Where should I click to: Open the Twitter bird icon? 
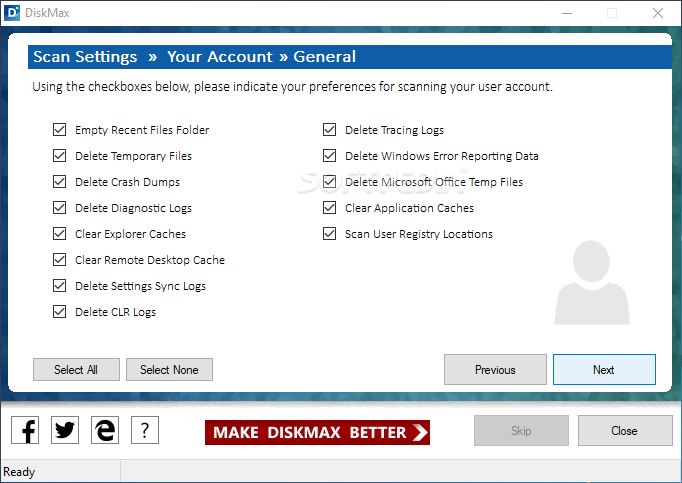tap(65, 430)
